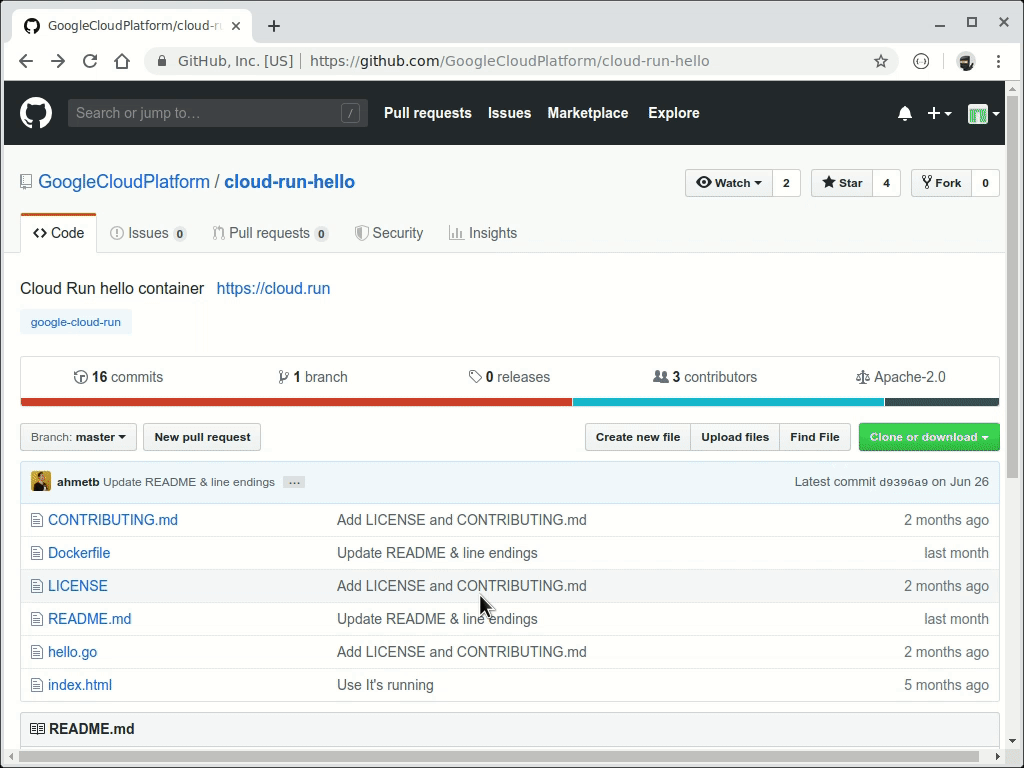Image resolution: width=1024 pixels, height=768 pixels.
Task: Open latest commit d9396a9
Action: click(903, 482)
